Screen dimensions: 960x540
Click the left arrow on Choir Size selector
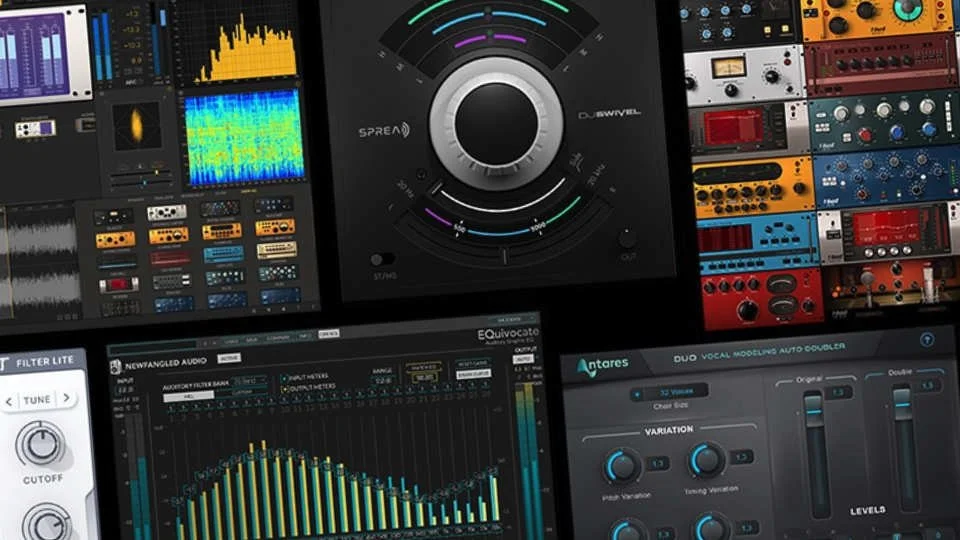pyautogui.click(x=637, y=394)
